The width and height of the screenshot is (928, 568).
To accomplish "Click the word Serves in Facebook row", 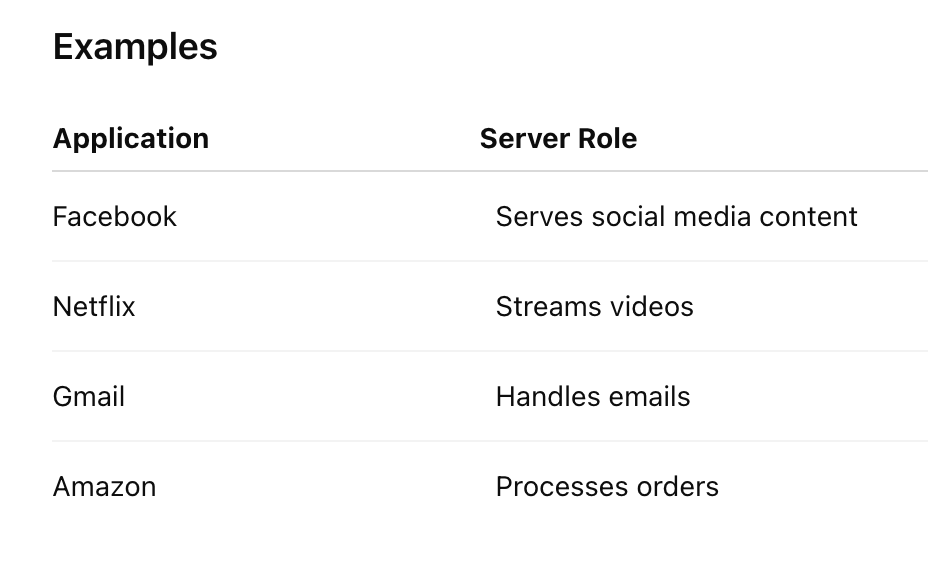I will pos(540,217).
